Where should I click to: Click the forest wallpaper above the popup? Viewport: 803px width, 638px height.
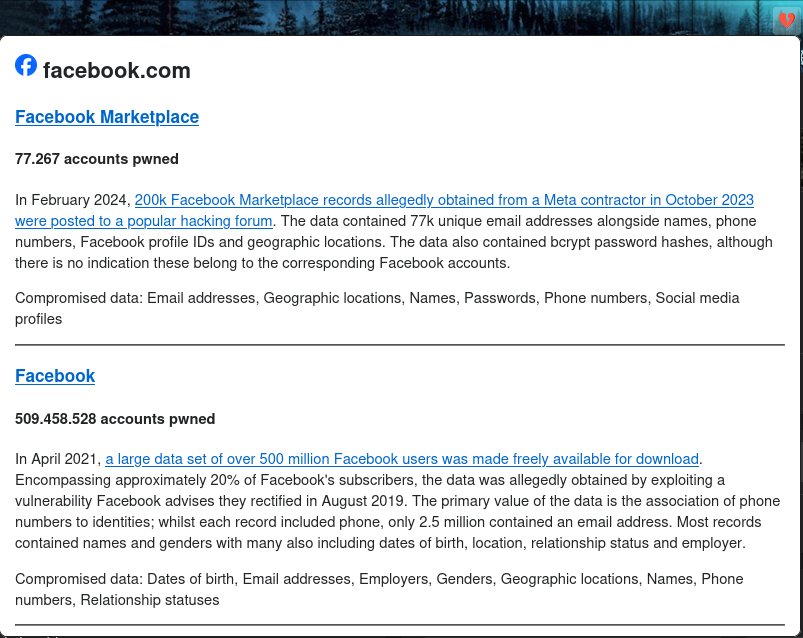(384, 16)
